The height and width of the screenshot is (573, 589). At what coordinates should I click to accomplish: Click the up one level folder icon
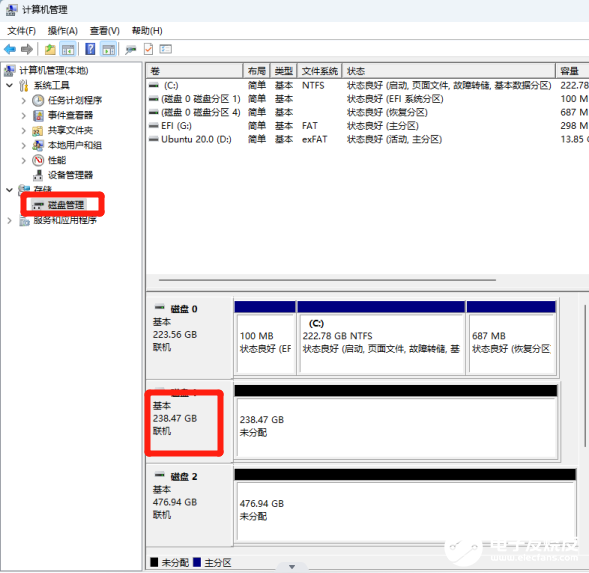coord(50,49)
